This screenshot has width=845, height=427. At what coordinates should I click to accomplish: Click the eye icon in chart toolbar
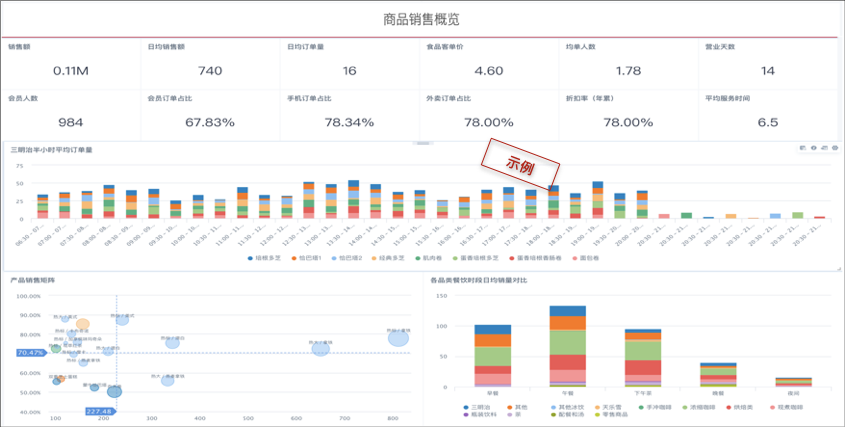(814, 148)
